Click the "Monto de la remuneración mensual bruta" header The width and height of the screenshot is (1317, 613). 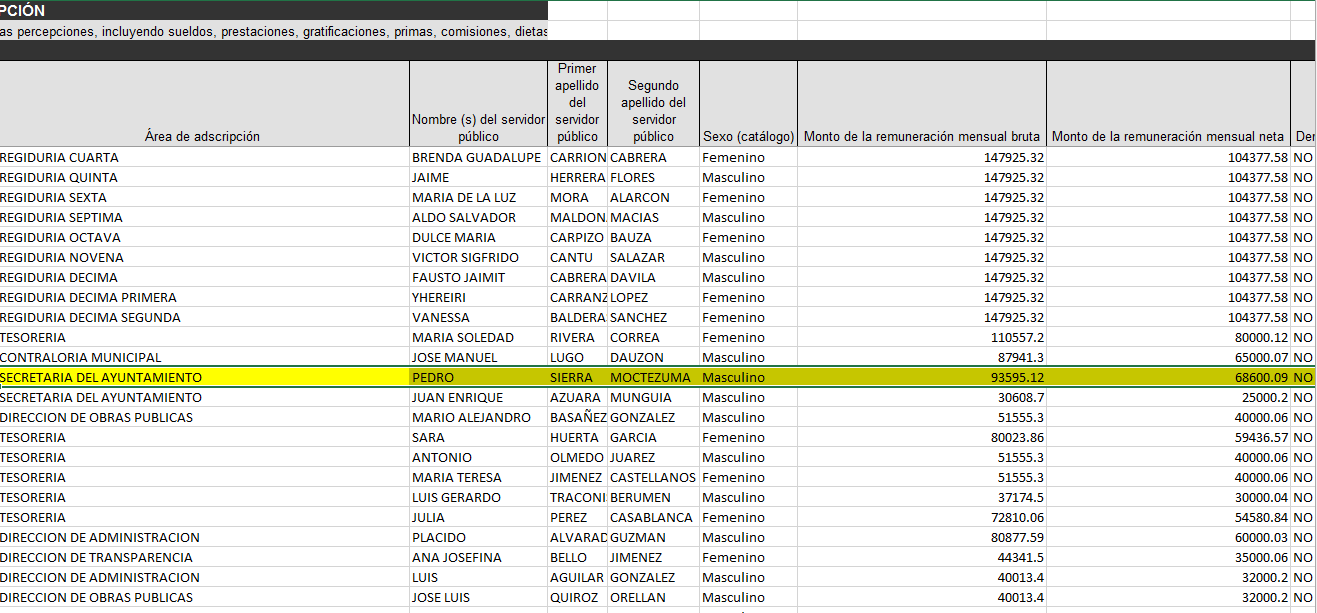tap(921, 136)
